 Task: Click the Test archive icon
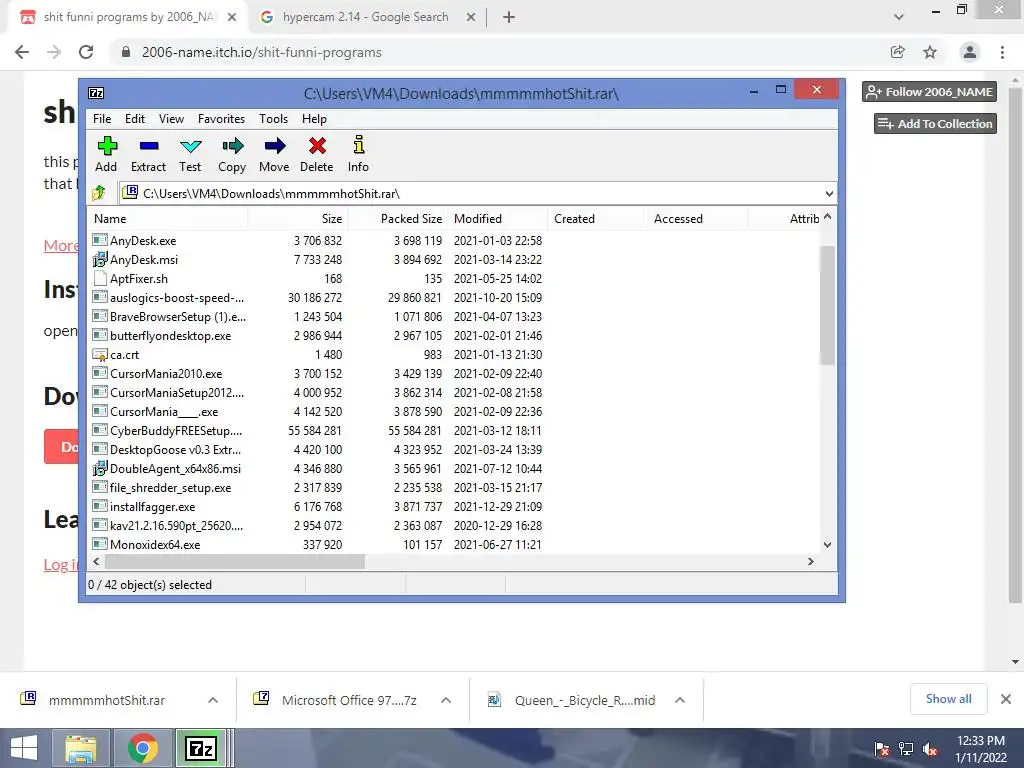coord(191,146)
